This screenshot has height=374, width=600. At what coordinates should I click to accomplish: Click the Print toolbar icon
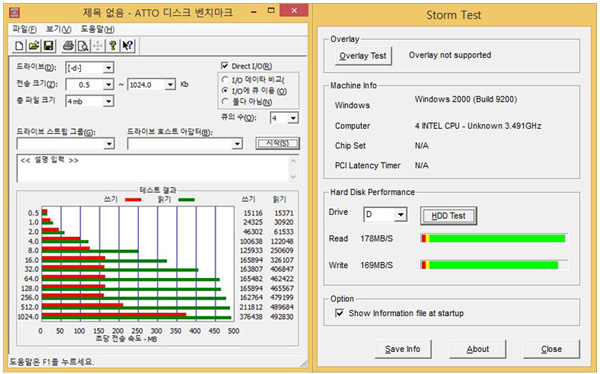[68, 46]
